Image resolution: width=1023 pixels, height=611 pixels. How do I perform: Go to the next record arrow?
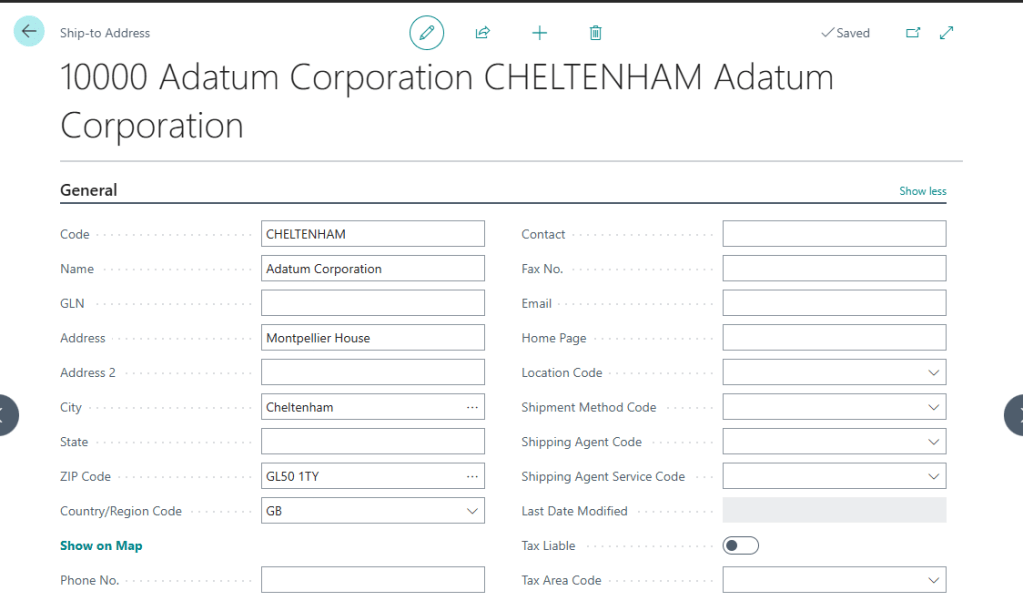click(x=1014, y=415)
